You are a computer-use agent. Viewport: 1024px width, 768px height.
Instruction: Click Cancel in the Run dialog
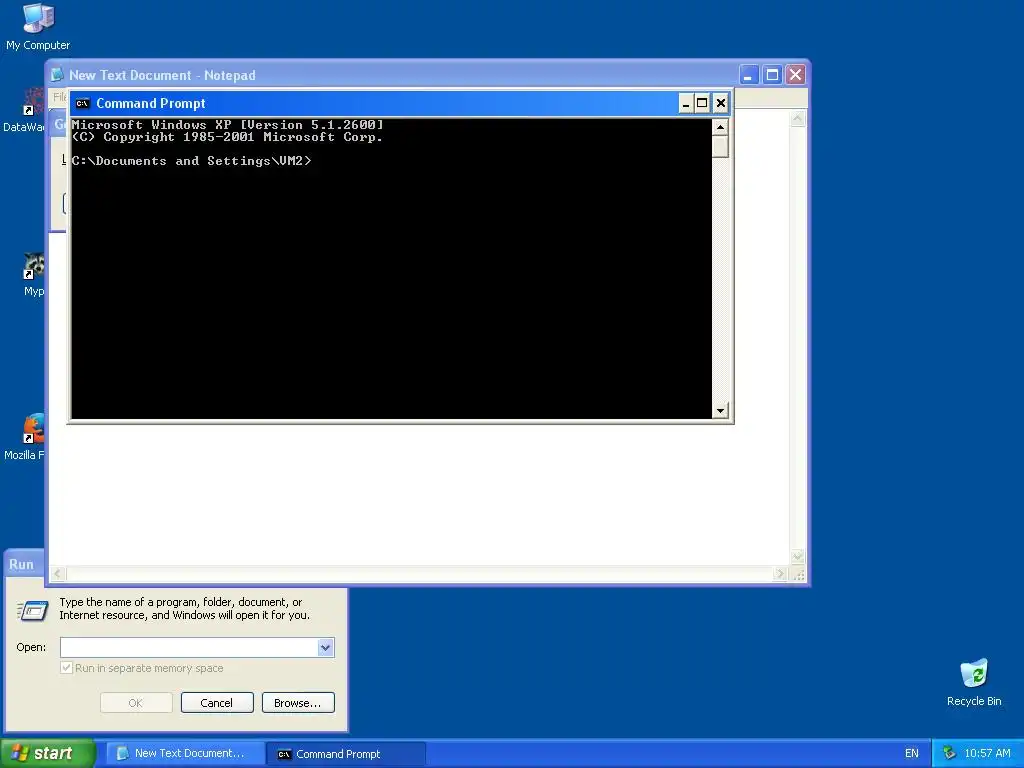coord(217,703)
